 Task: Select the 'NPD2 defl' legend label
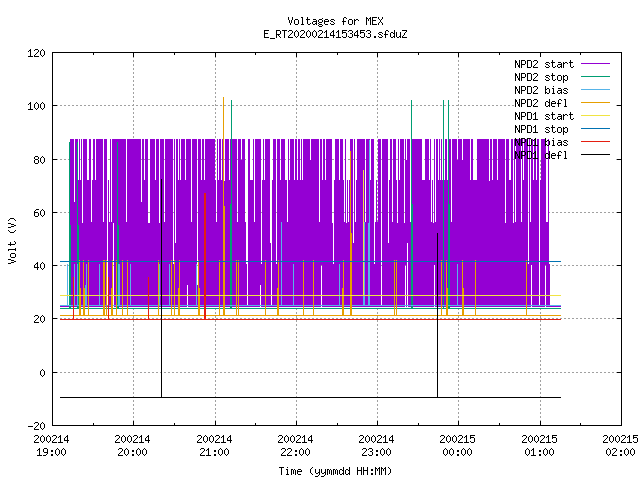[541, 103]
